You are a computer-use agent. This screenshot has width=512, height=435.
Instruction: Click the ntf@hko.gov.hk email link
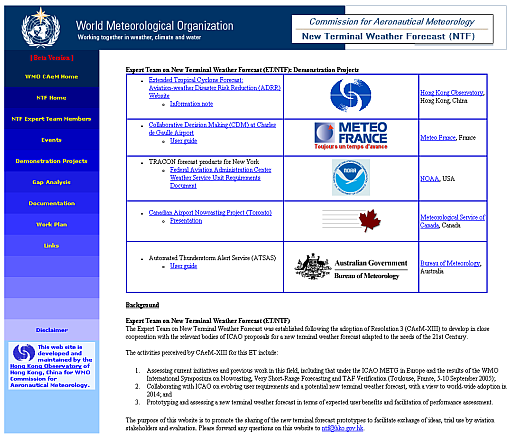342,428
